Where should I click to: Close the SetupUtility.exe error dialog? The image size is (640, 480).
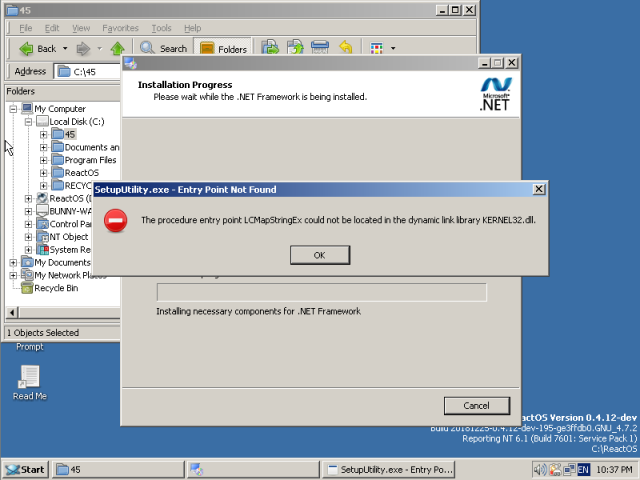tap(539, 189)
